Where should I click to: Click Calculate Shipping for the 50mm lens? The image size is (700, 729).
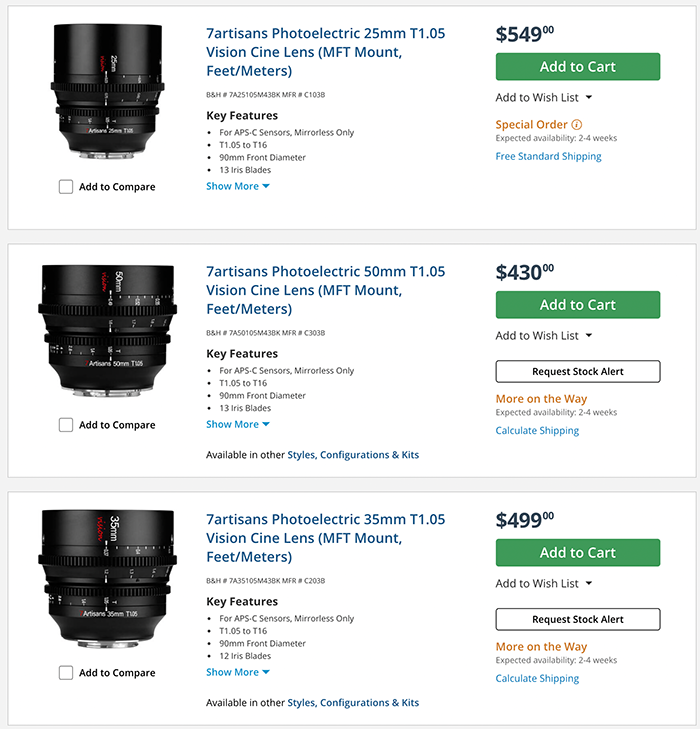point(537,431)
